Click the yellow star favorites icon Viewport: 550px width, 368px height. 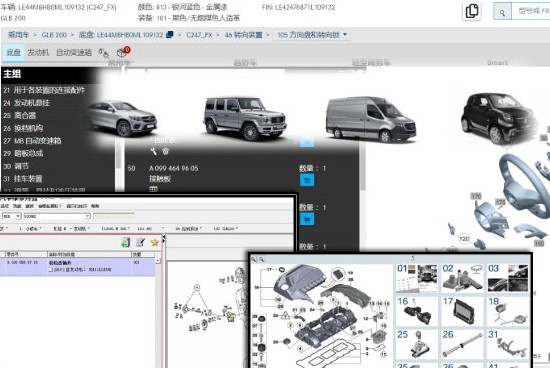click(x=155, y=242)
